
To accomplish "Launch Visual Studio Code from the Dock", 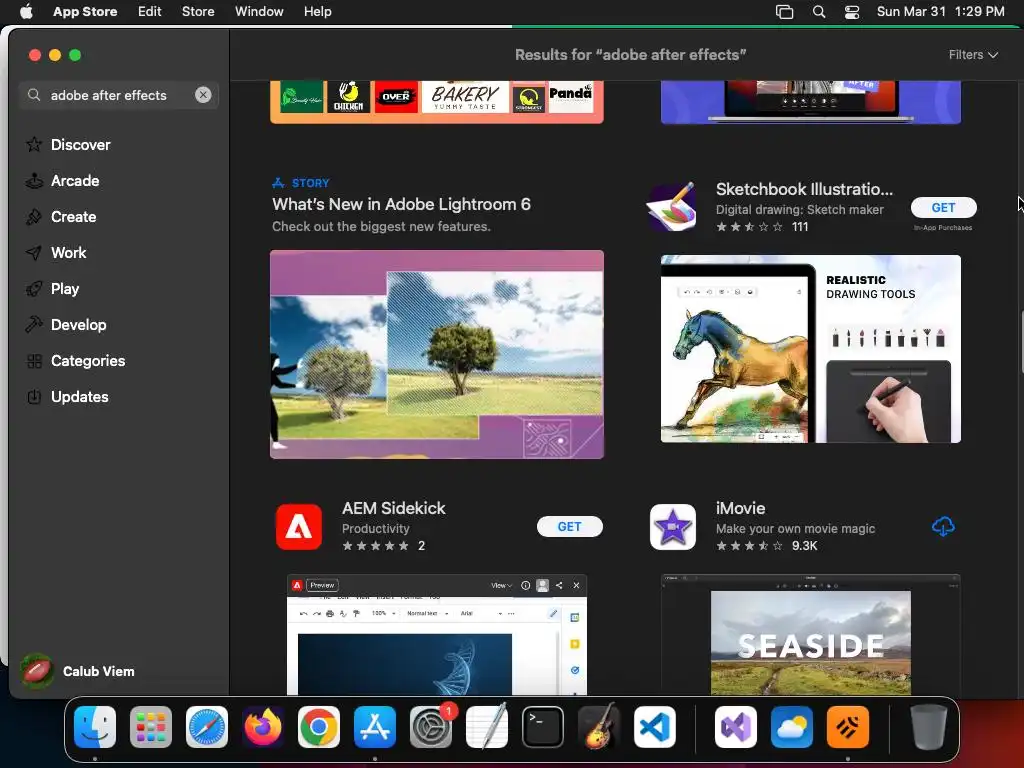I will [654, 727].
